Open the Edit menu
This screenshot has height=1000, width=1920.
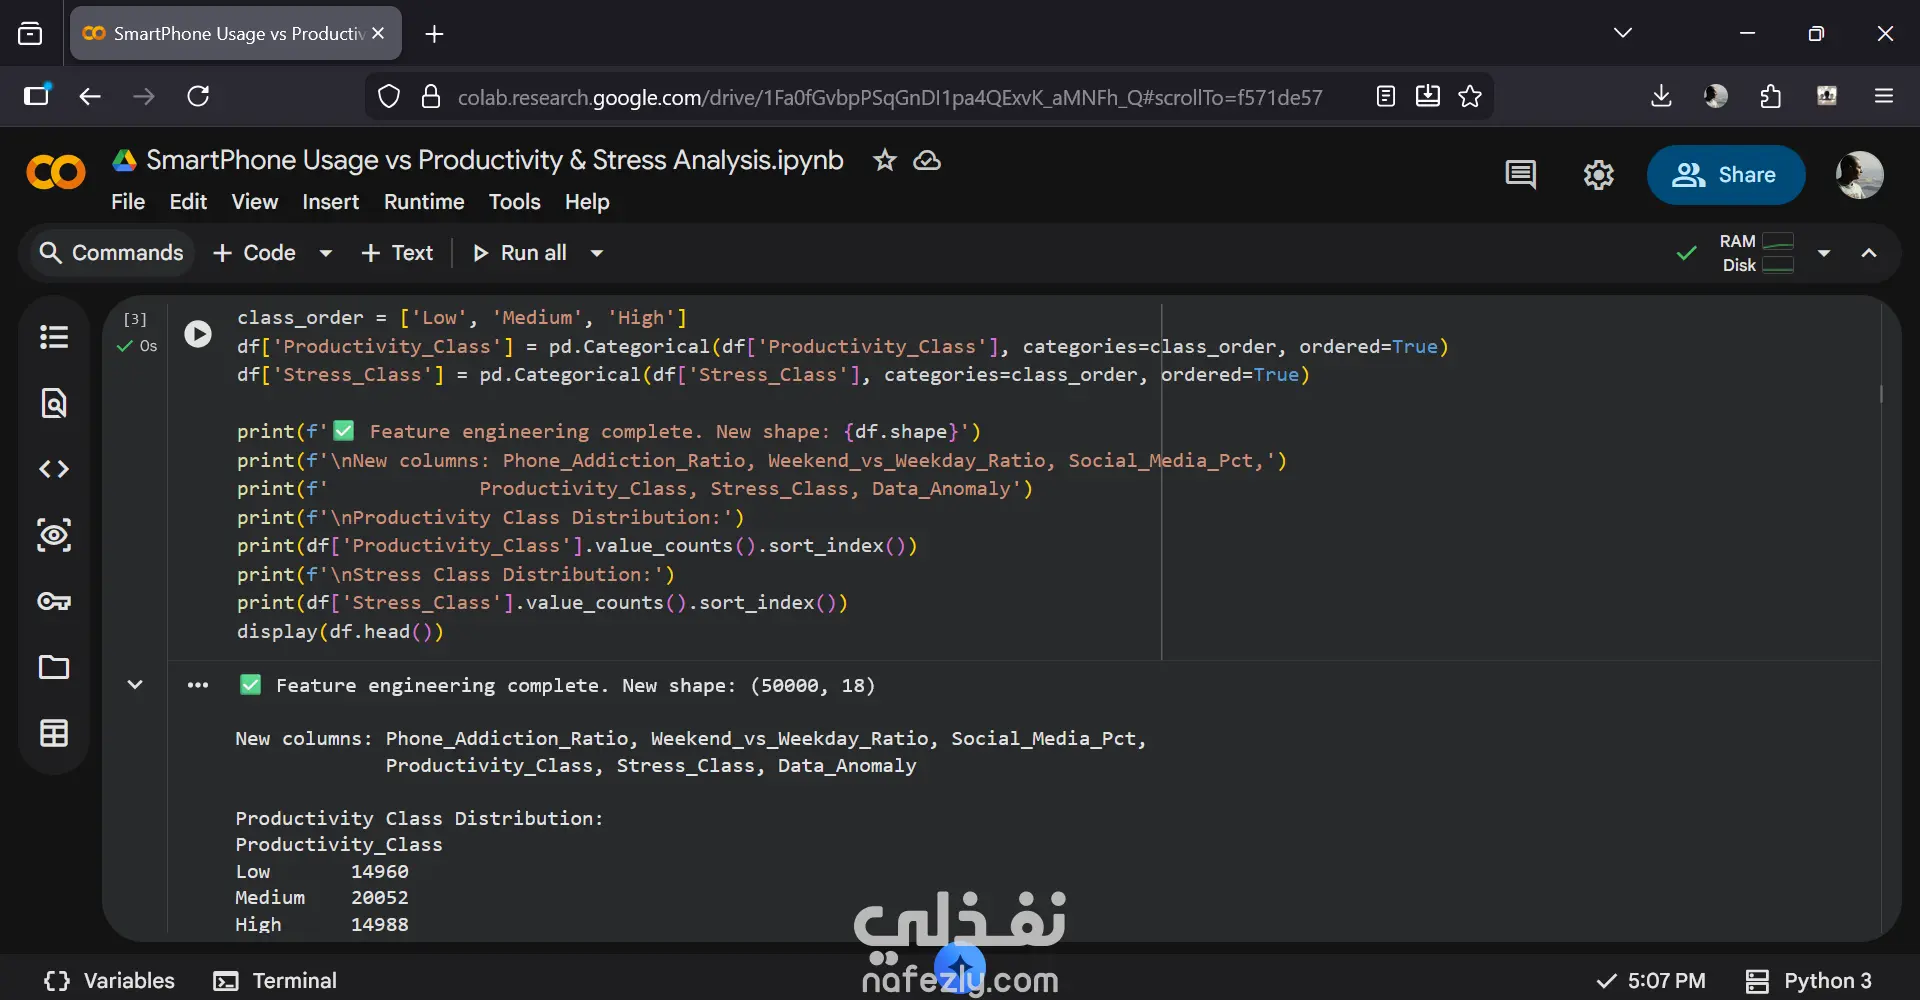click(188, 202)
